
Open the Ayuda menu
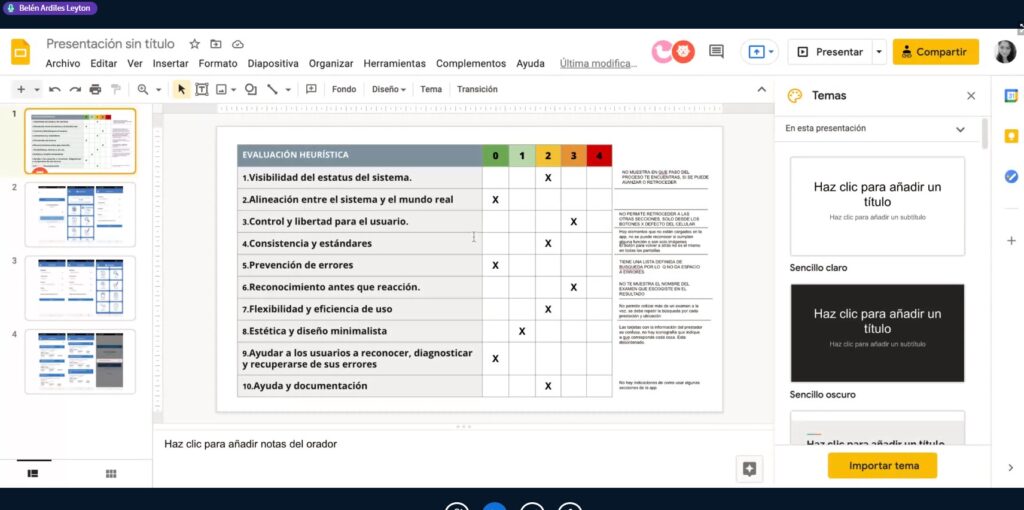(x=530, y=63)
